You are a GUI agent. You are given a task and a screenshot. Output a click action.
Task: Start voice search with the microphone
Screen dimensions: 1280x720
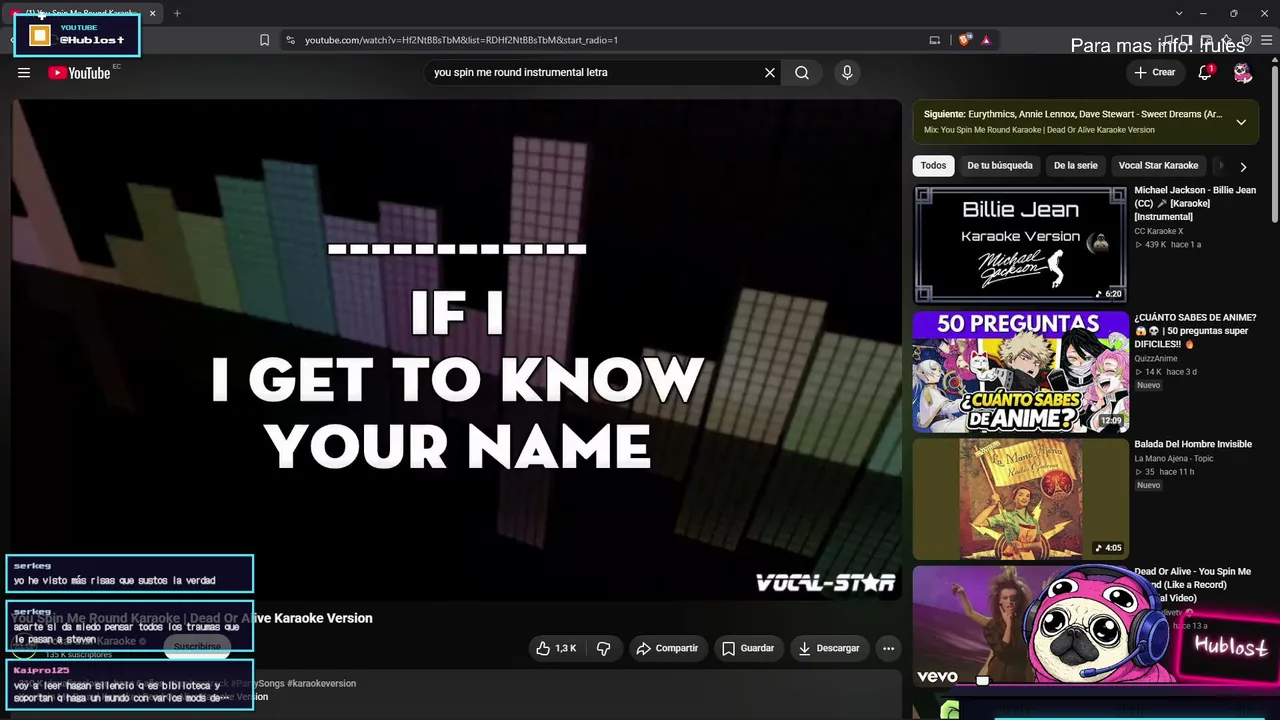[847, 72]
